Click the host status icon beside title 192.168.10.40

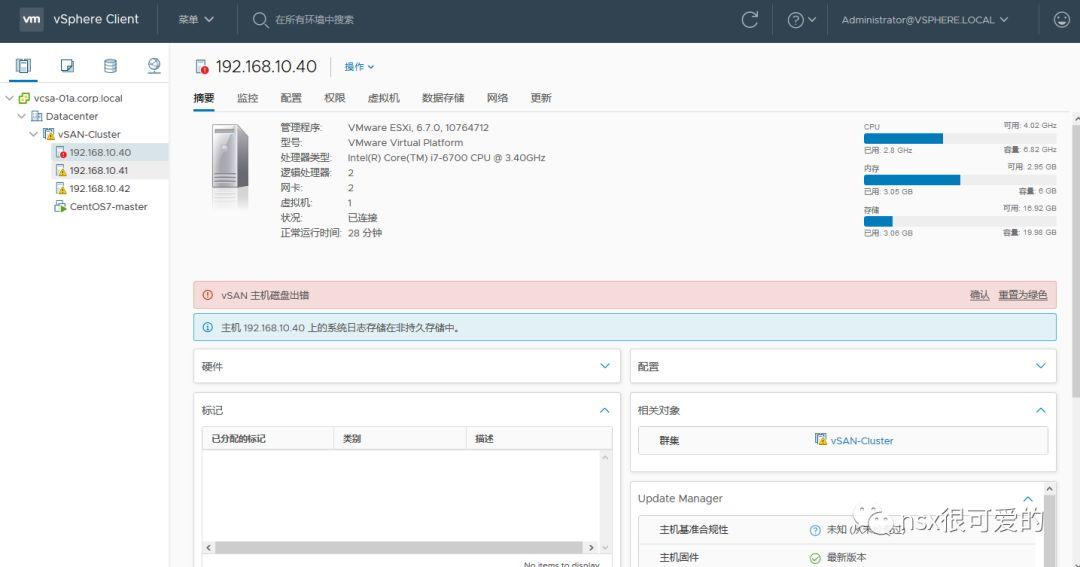(x=202, y=67)
